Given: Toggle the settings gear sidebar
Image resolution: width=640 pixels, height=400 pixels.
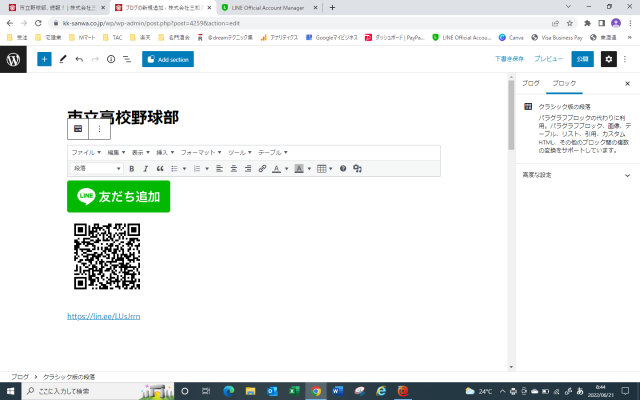Looking at the screenshot, I should click(609, 59).
